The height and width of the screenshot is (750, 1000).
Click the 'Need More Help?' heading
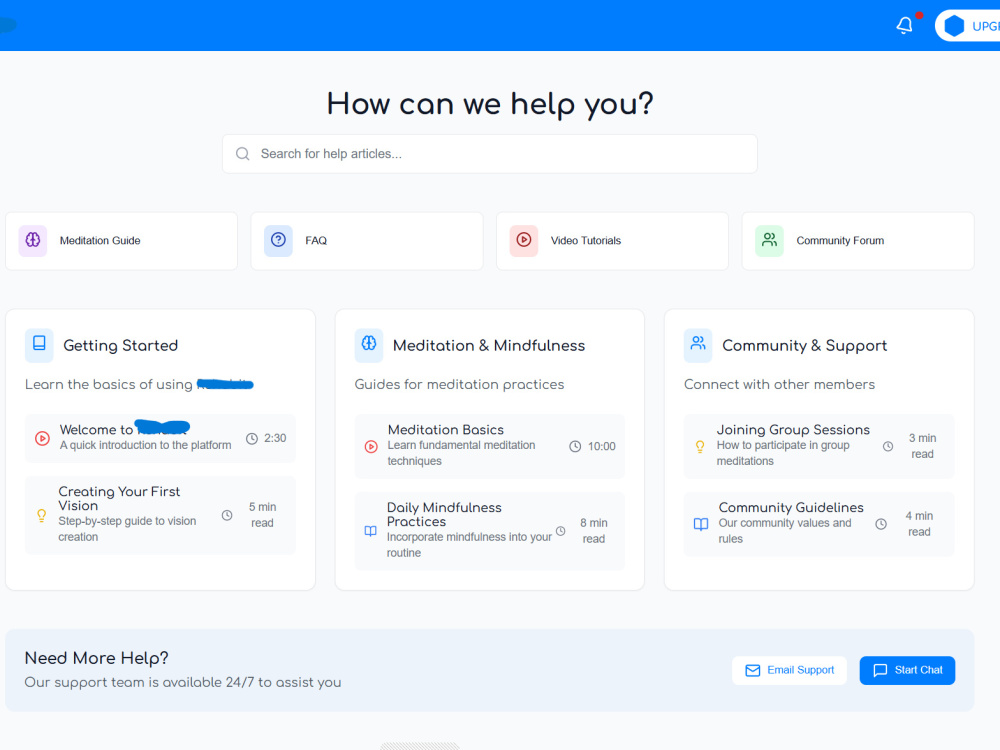(96, 658)
